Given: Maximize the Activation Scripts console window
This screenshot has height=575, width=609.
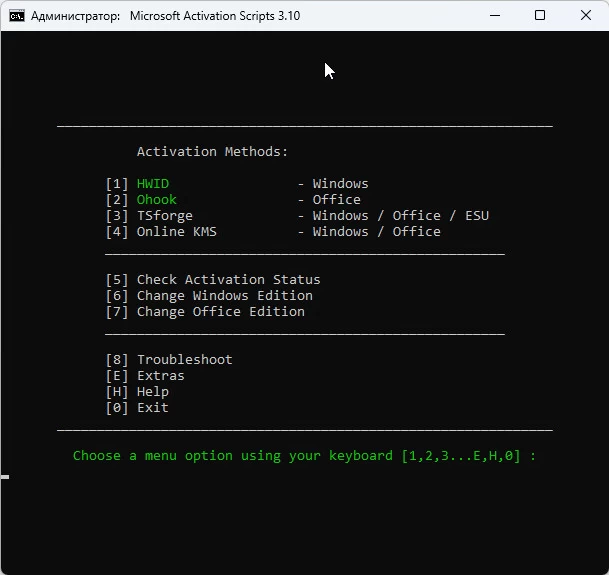Looking at the screenshot, I should pos(540,16).
